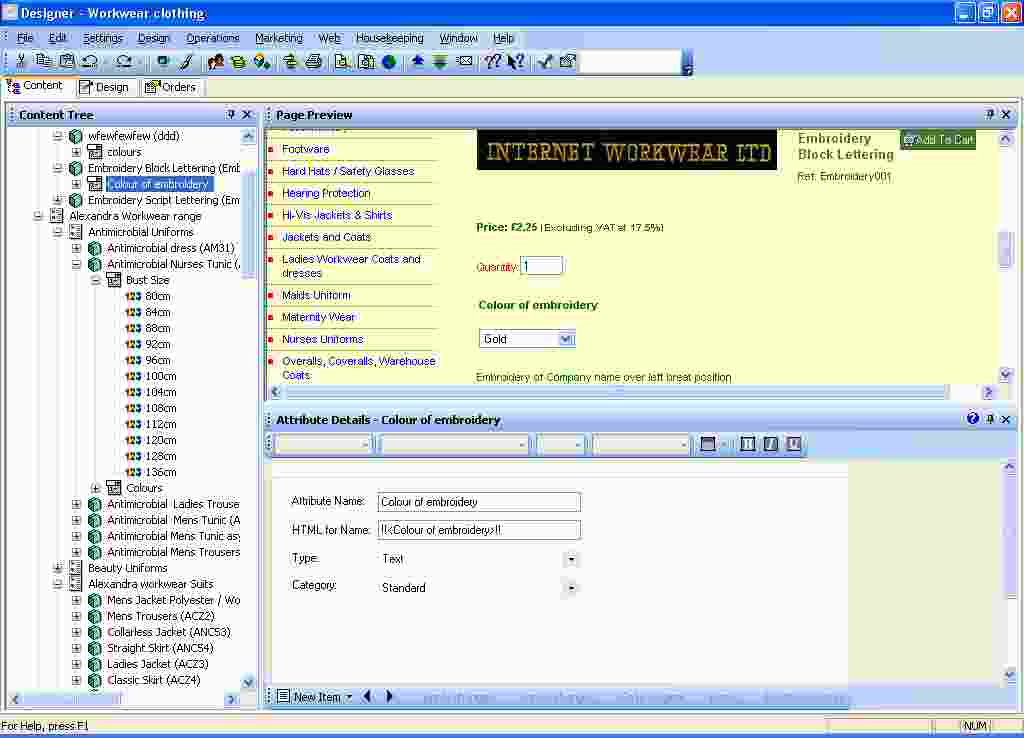Toggle the Bold formatting button
Screen dimensions: 1024x738
pos(748,445)
